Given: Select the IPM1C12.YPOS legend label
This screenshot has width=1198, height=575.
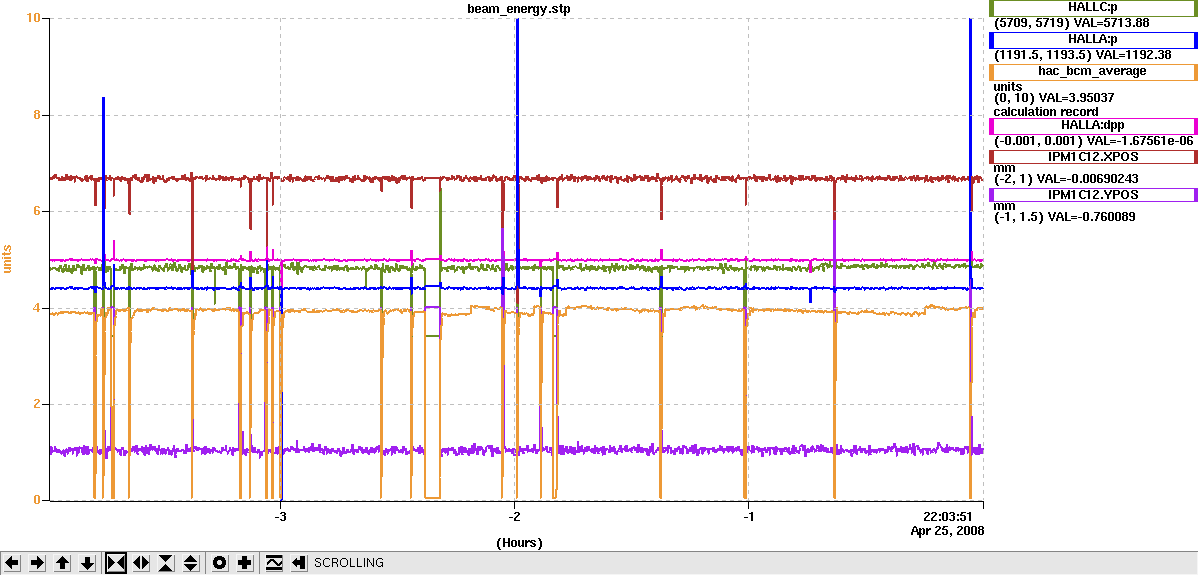Looking at the screenshot, I should (x=1093, y=195).
